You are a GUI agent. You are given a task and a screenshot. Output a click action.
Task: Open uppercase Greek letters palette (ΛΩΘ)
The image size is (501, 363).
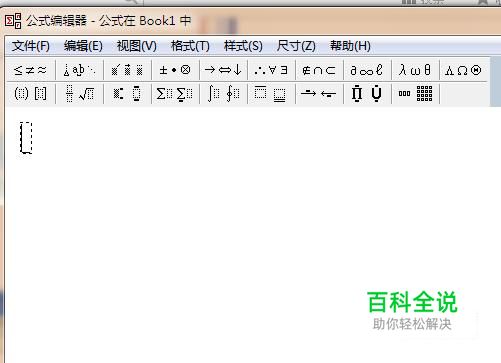[x=463, y=70]
